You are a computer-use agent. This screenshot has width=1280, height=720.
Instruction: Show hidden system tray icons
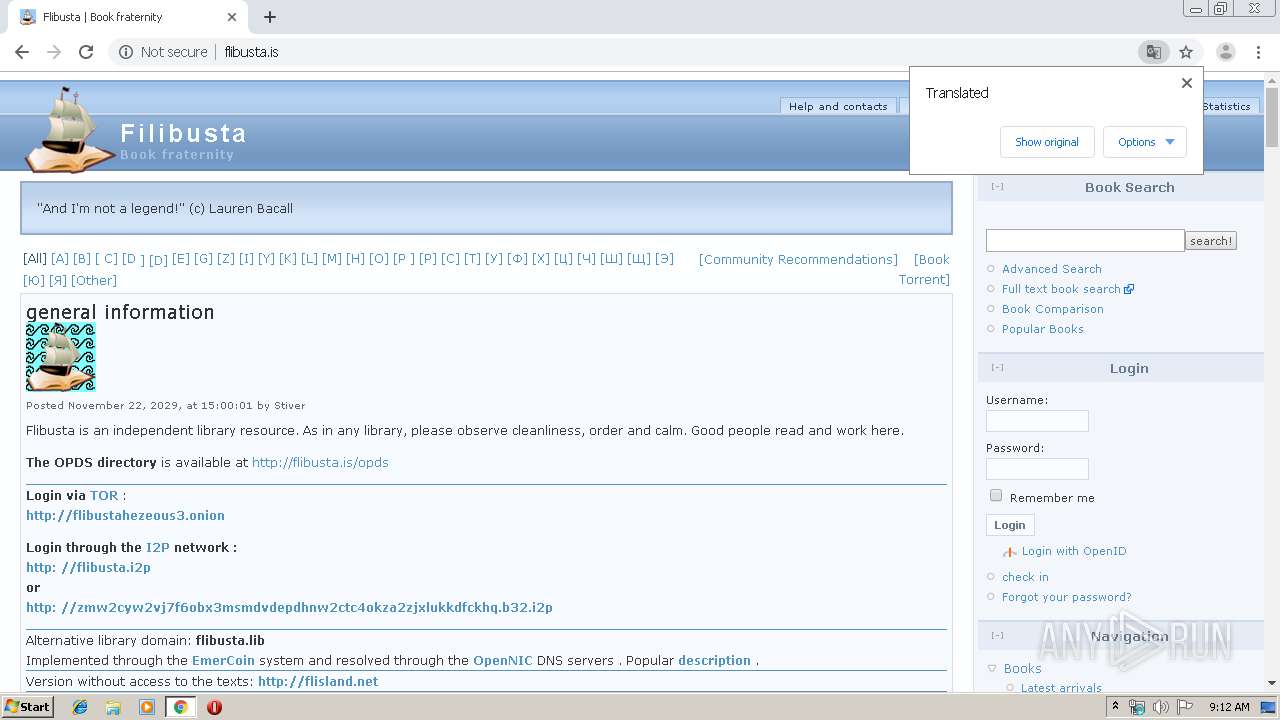tap(1116, 706)
